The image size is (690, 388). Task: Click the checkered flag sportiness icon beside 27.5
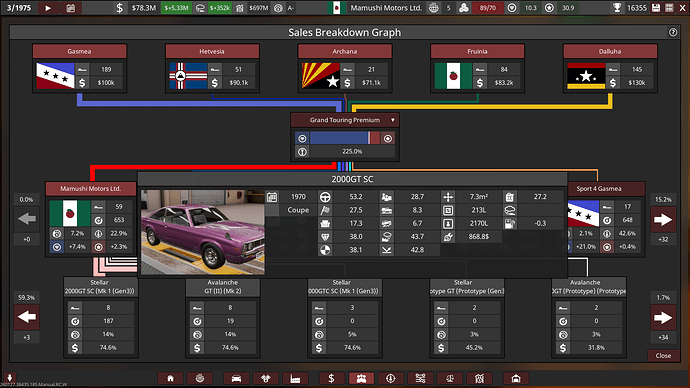click(x=325, y=210)
